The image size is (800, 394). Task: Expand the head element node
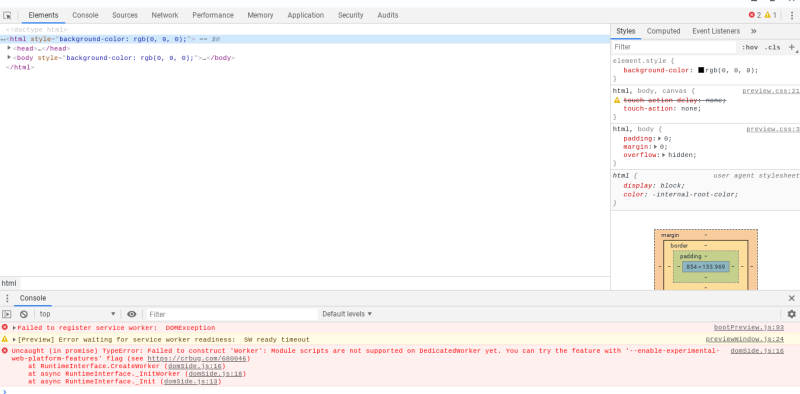tap(9, 48)
